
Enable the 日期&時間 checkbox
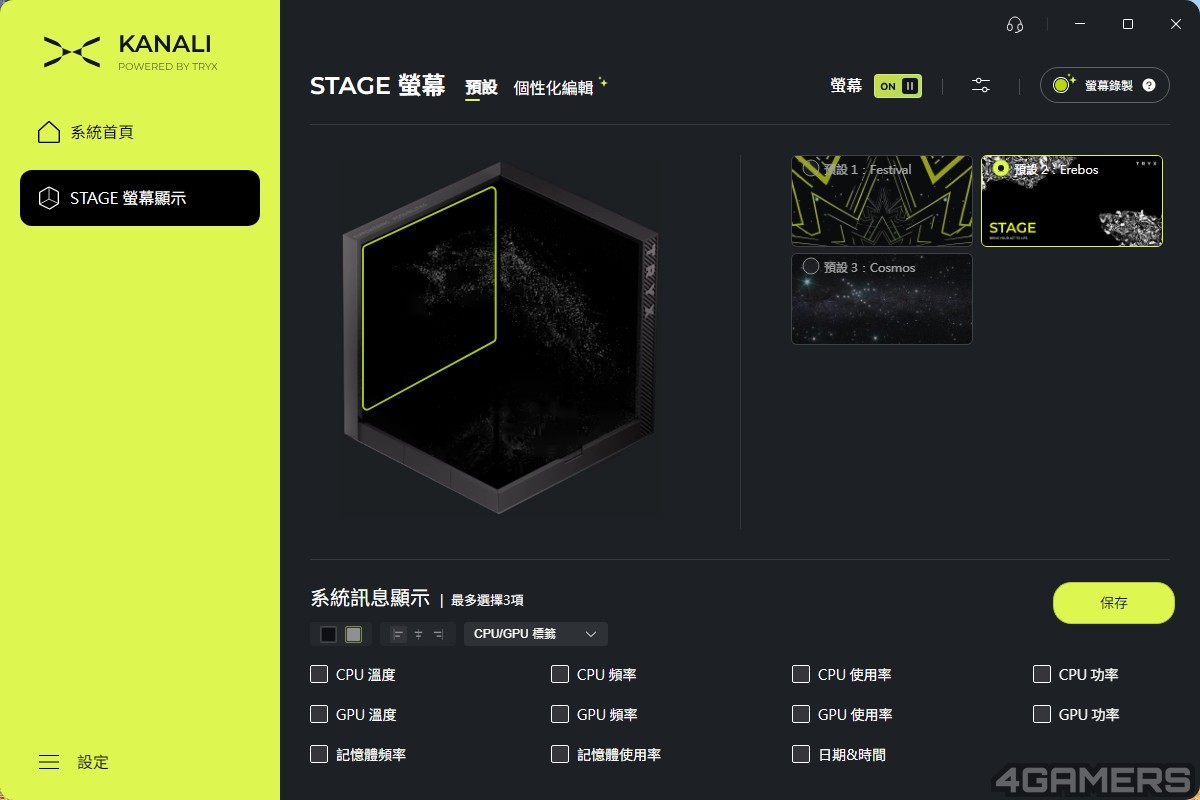click(801, 754)
